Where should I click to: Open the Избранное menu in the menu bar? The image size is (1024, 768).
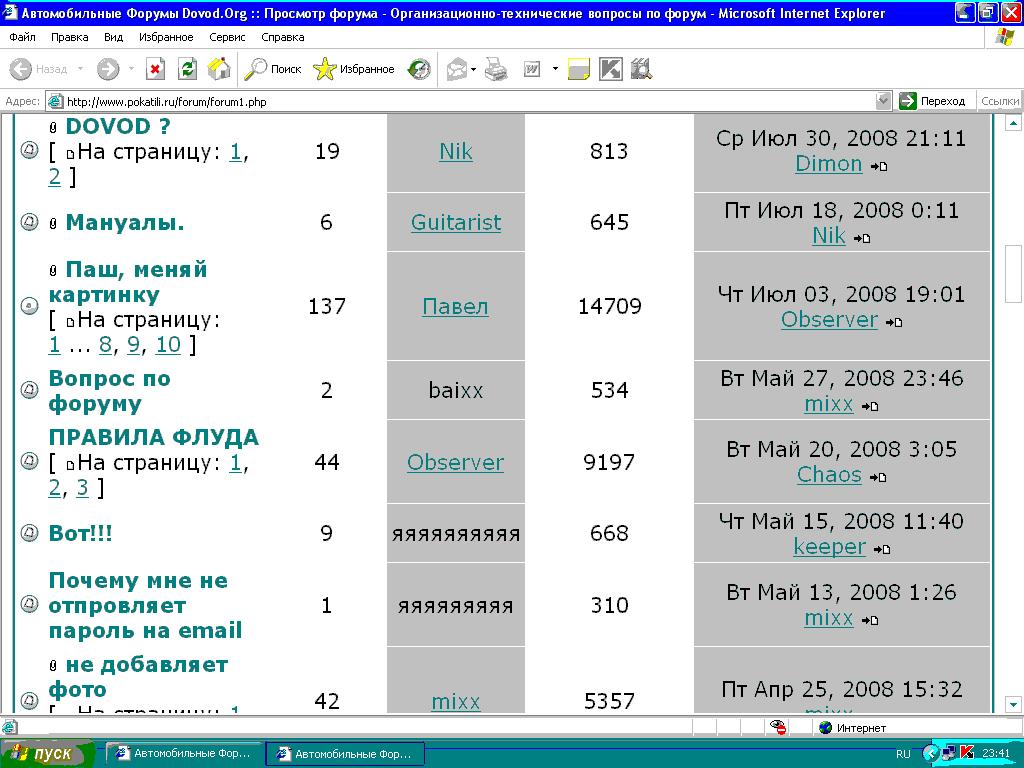(166, 37)
